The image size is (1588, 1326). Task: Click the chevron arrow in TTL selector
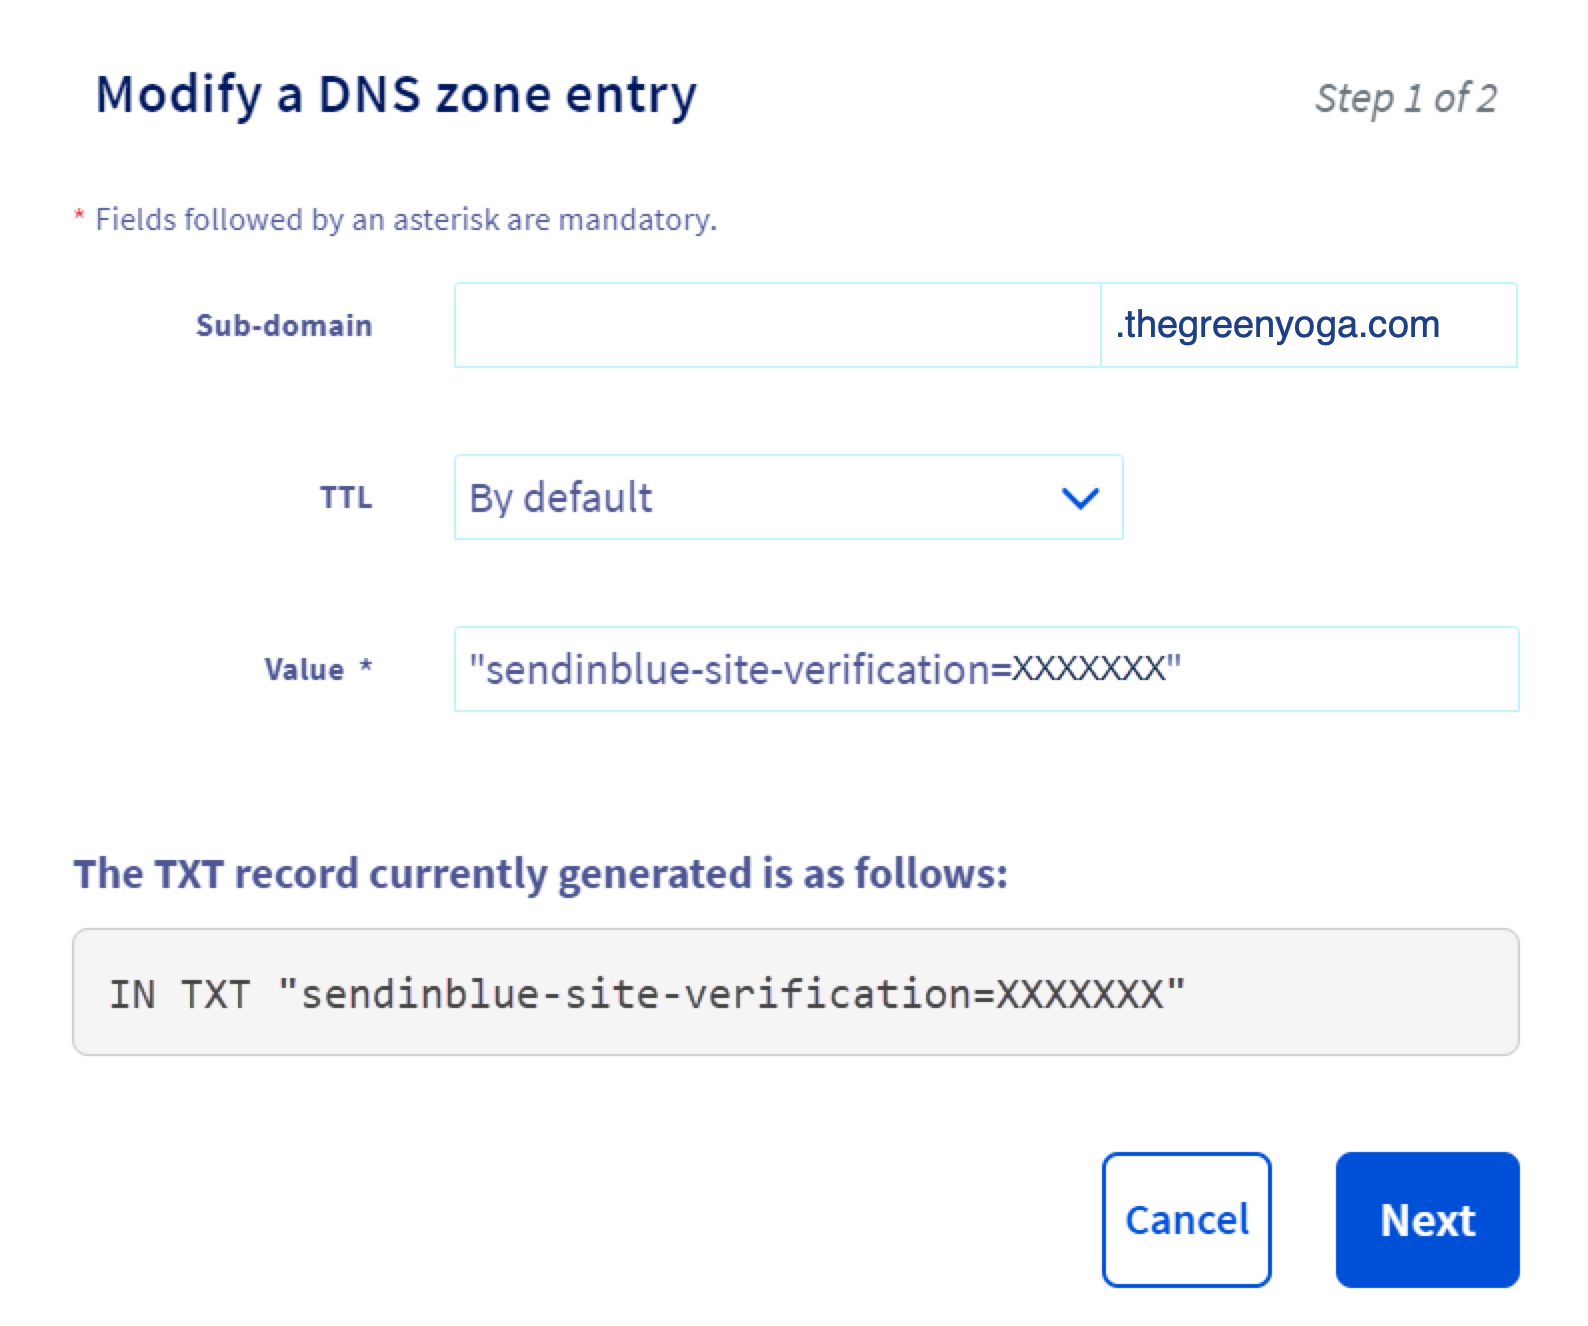1080,497
